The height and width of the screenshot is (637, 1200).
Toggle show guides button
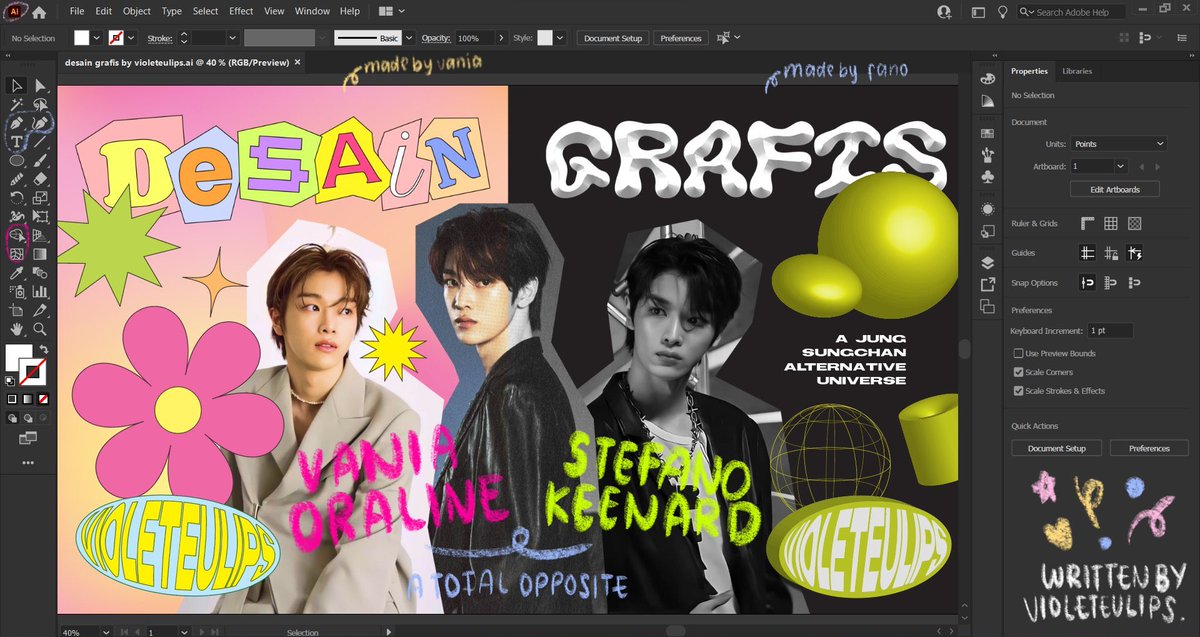1088,253
